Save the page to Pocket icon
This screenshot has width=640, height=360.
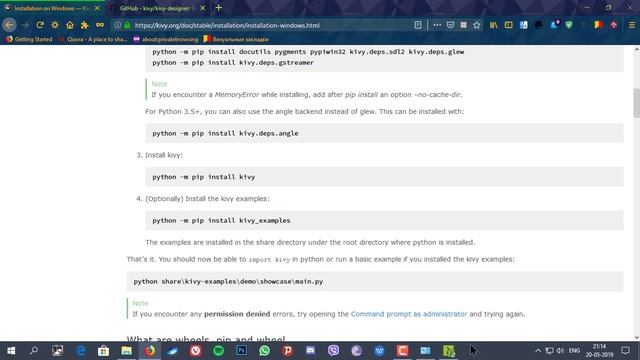450,25
